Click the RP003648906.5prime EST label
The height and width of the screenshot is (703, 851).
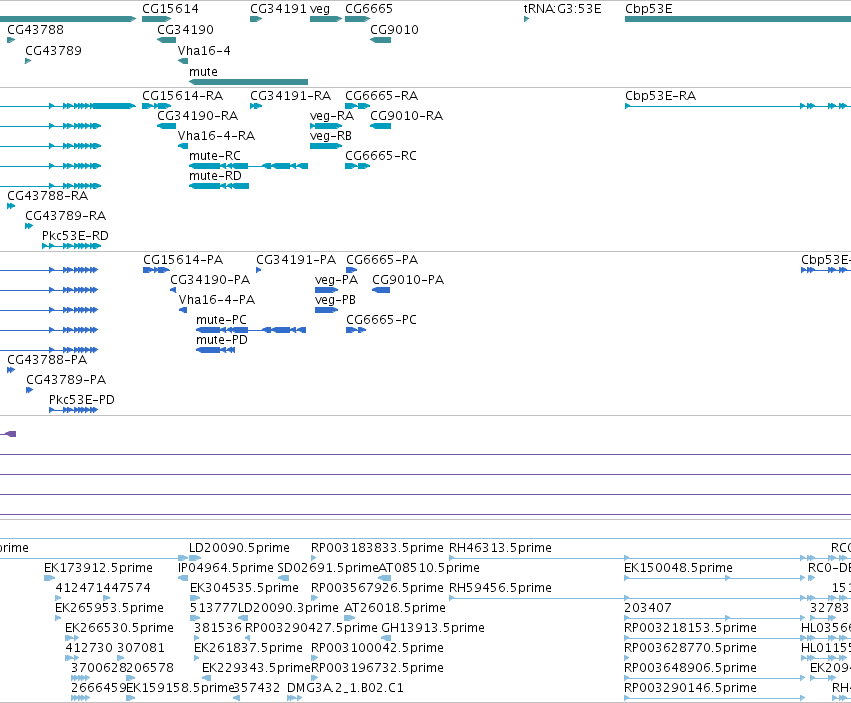coord(690,668)
